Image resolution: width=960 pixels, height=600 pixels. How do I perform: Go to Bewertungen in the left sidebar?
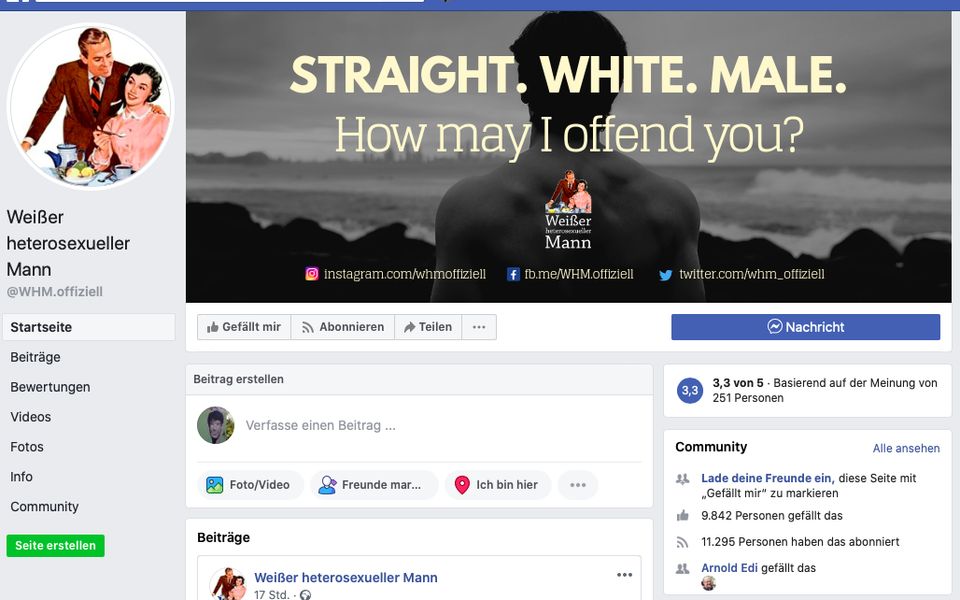coord(50,387)
